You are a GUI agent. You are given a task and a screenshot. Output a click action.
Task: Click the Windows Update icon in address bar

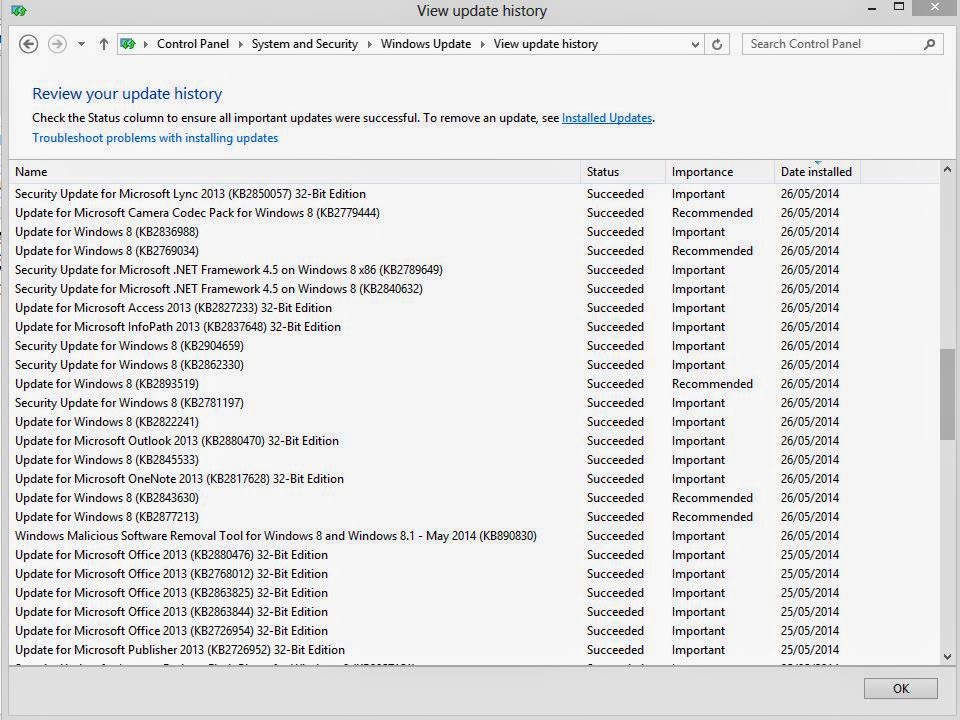click(127, 44)
